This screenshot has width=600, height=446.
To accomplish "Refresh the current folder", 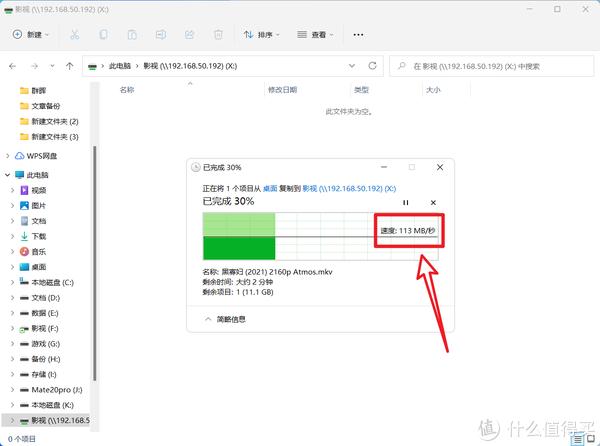I will [x=372, y=66].
